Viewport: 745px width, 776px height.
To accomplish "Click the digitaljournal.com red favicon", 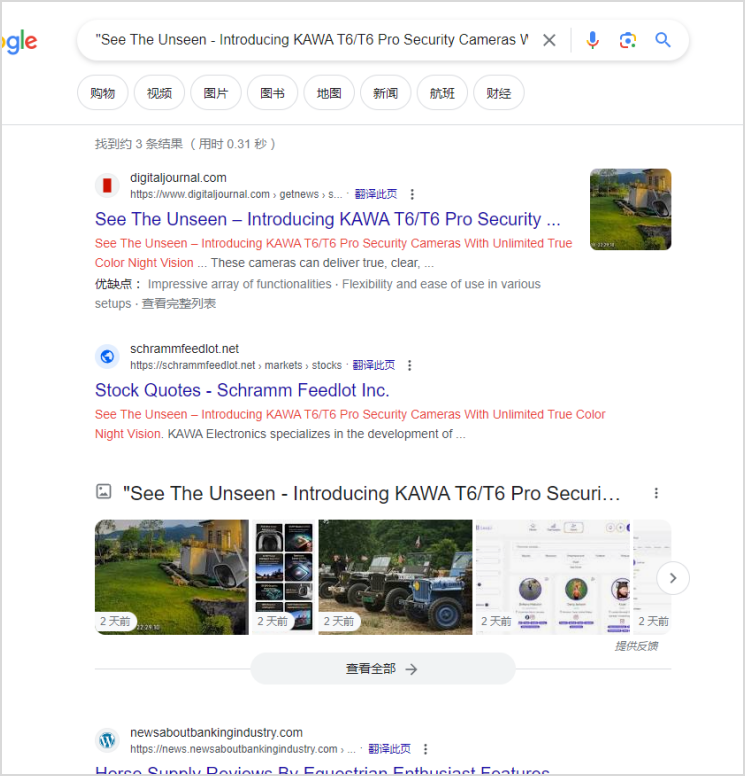I will pyautogui.click(x=107, y=186).
